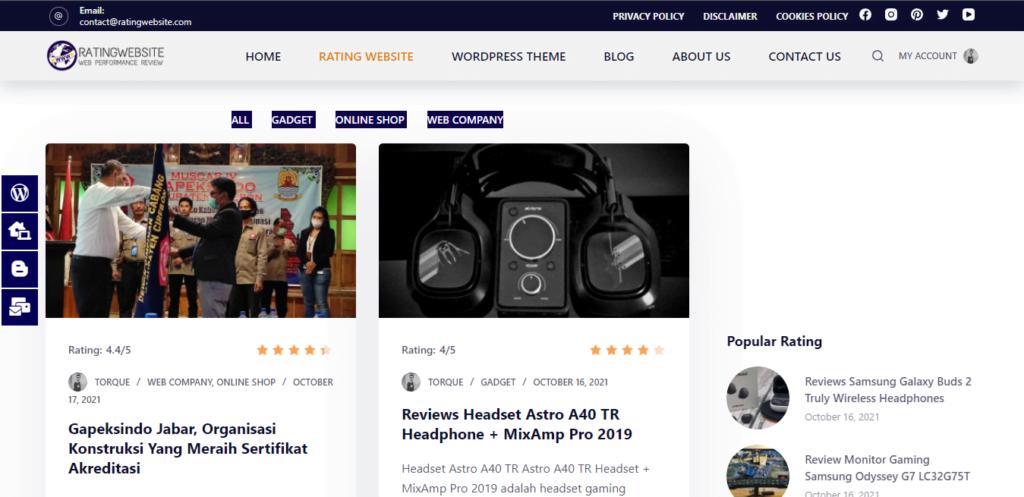Click the house and screen sidebar icon
The image size is (1024, 497).
(20, 231)
